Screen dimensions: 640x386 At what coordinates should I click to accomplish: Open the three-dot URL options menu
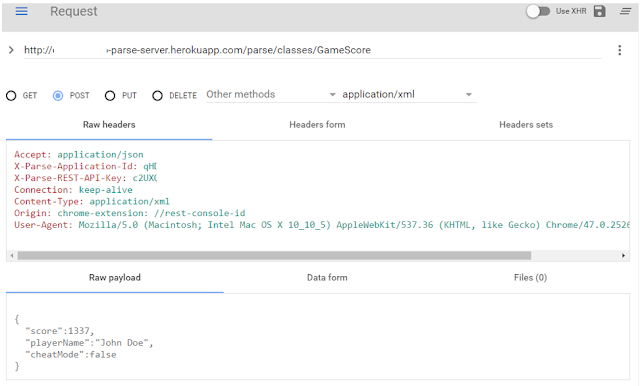click(620, 50)
